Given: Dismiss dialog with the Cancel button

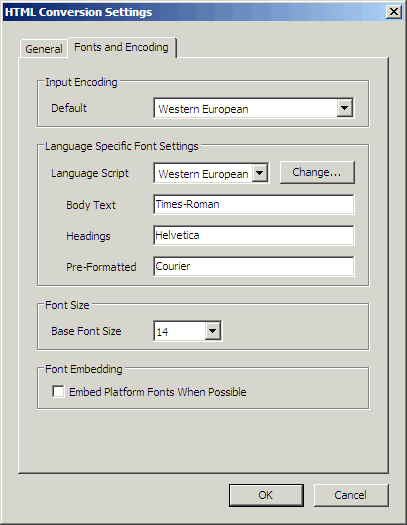Looking at the screenshot, I should (351, 495).
